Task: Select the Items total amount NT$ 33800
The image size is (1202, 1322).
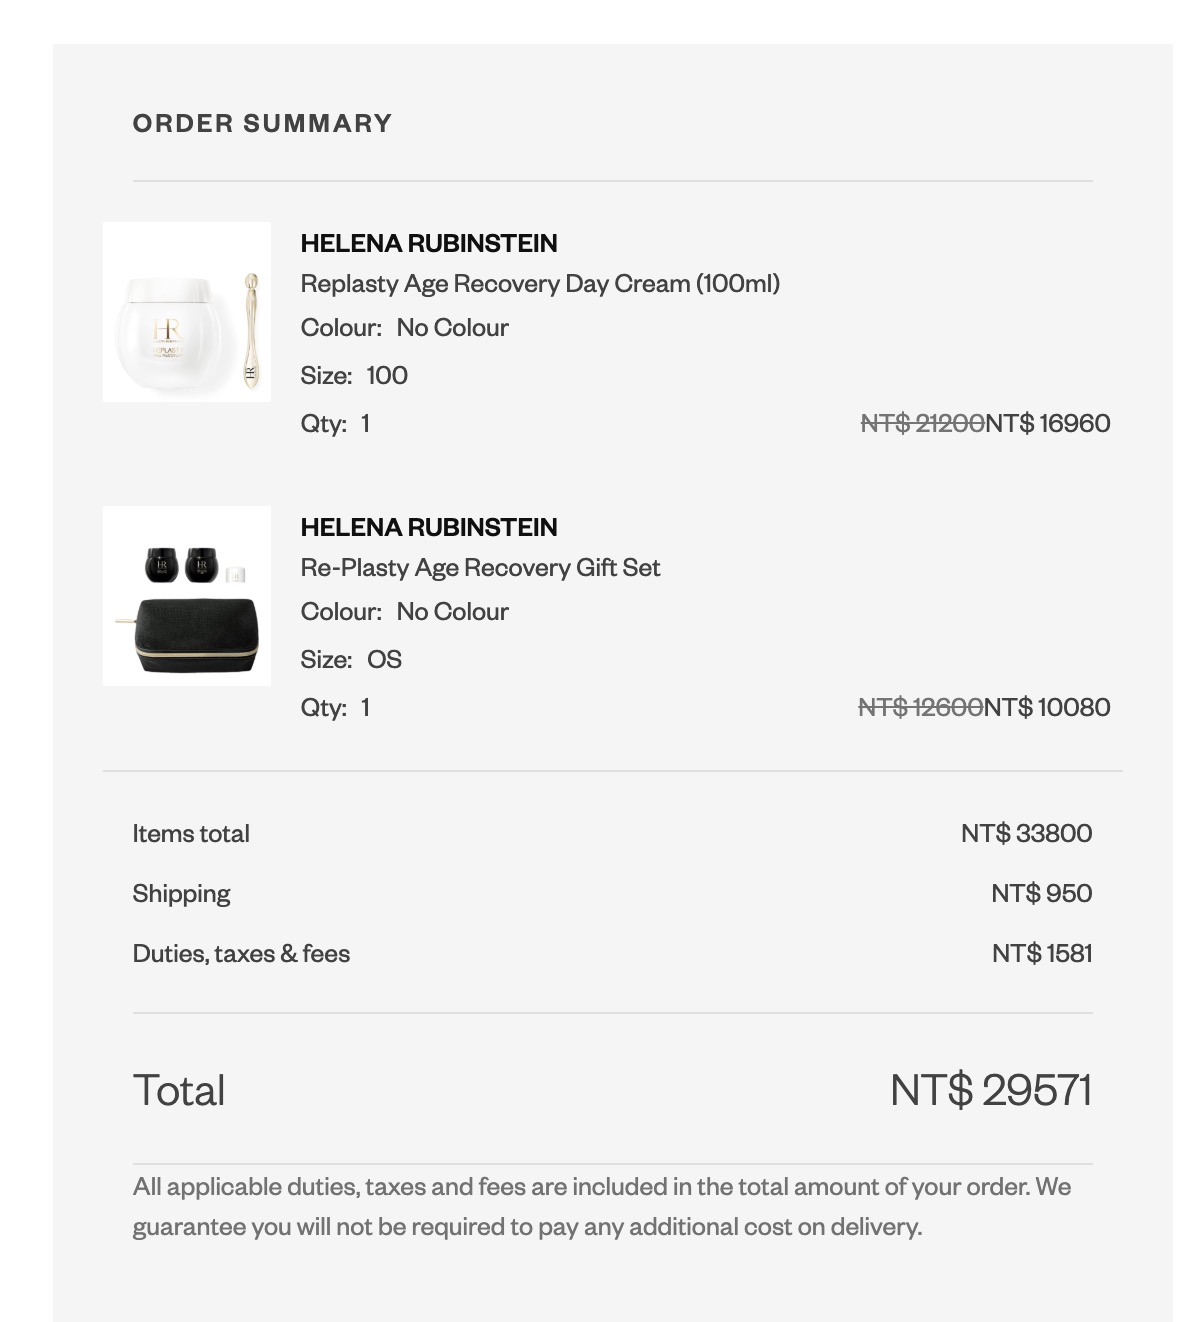Action: pyautogui.click(x=1026, y=833)
